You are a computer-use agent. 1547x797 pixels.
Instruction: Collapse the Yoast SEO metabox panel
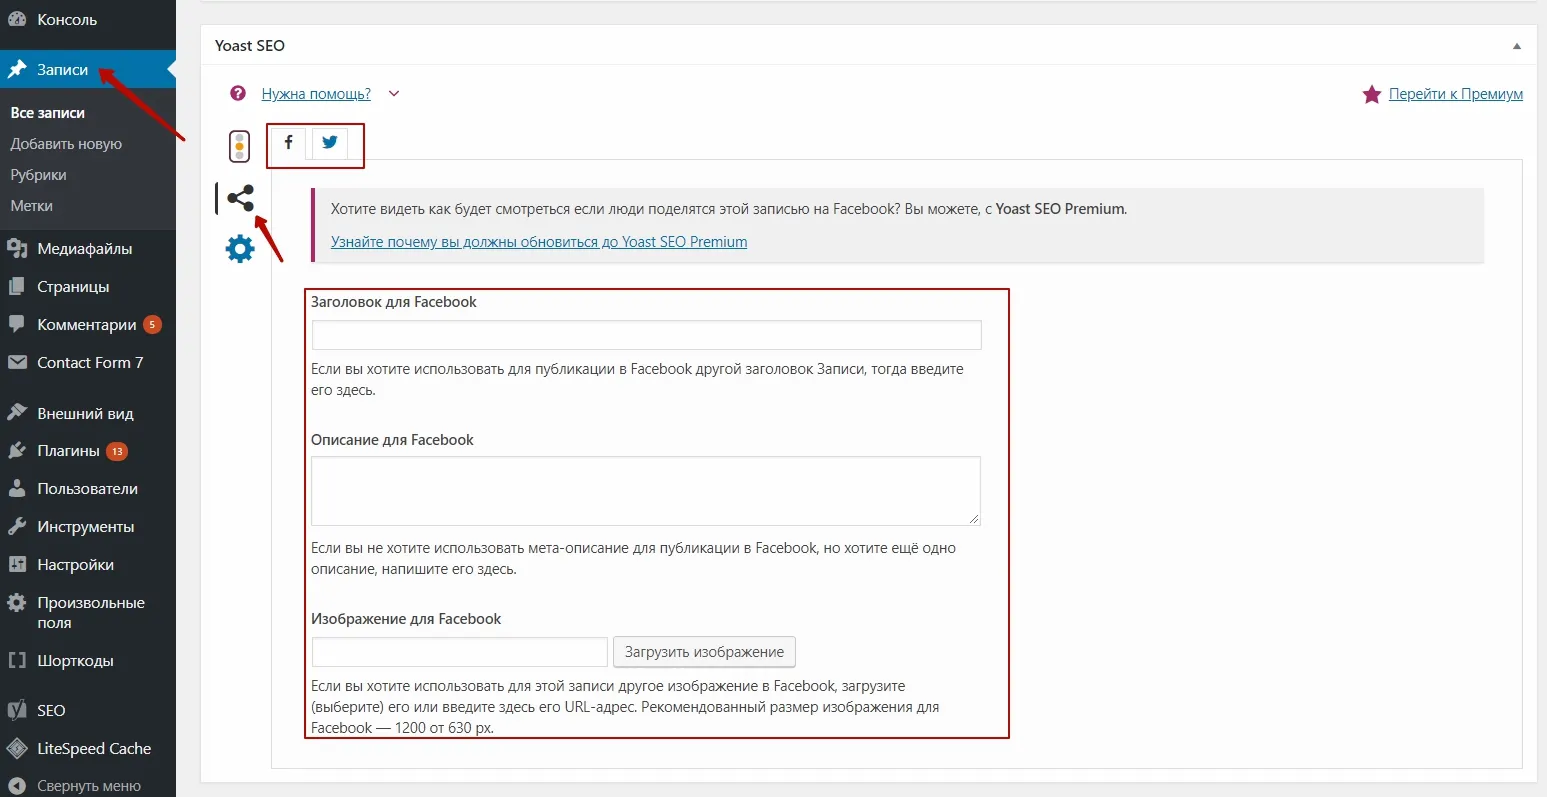coord(1516,46)
